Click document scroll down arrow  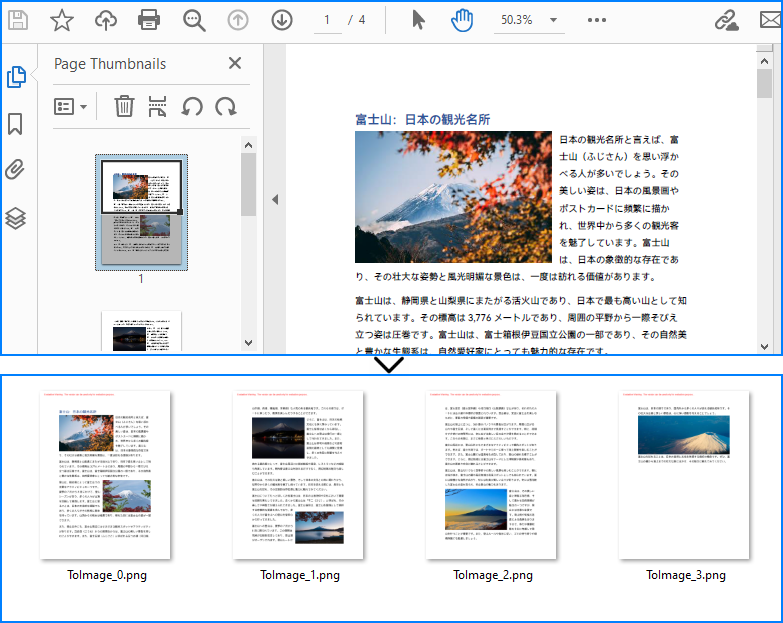pyautogui.click(x=765, y=346)
